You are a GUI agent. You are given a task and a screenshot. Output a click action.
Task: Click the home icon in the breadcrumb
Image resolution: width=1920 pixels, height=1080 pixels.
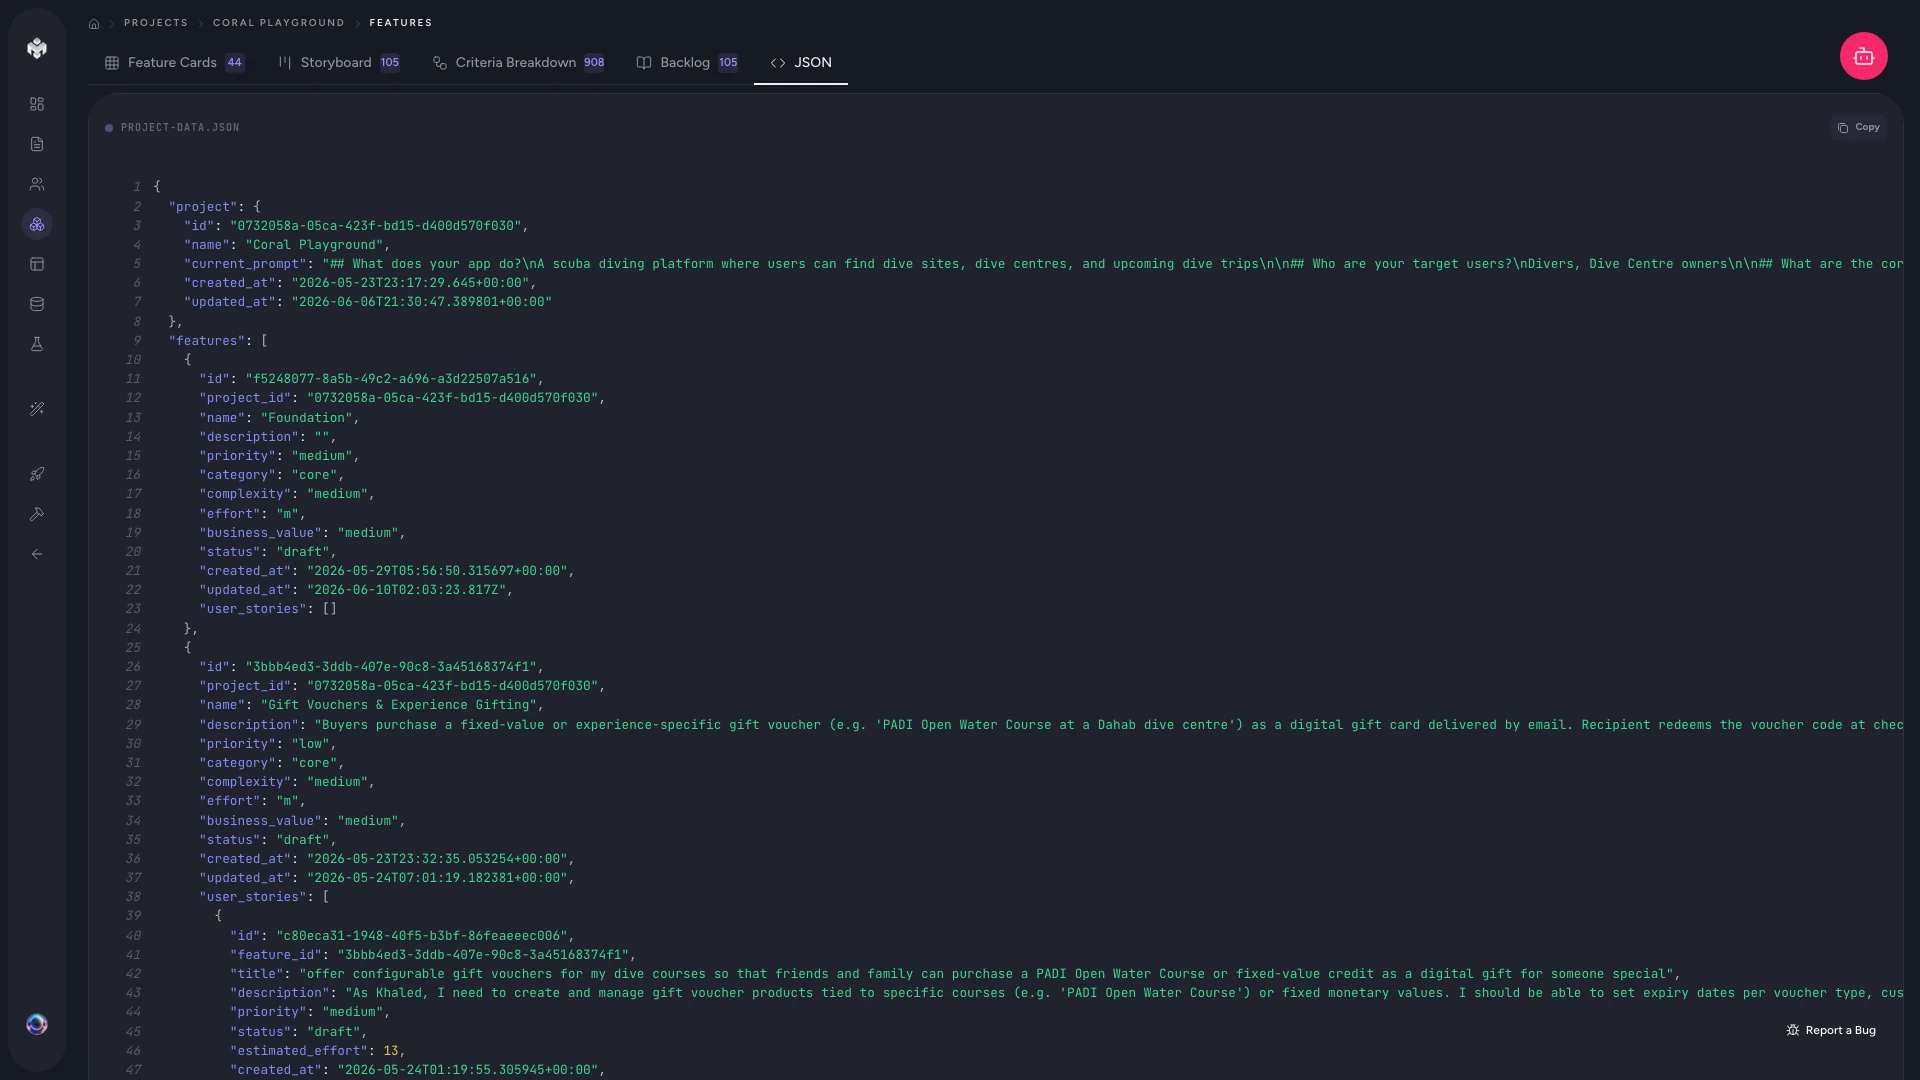click(x=94, y=23)
